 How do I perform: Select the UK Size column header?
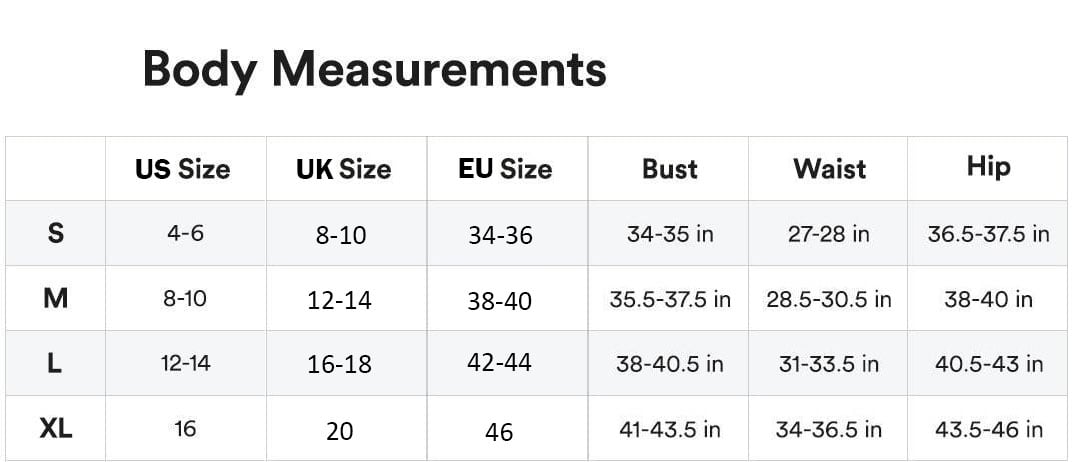[x=343, y=169]
